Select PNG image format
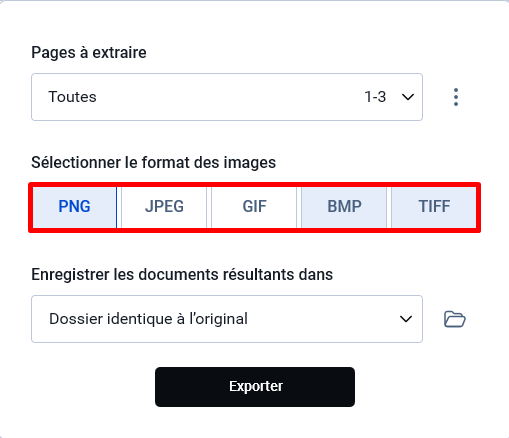 pyautogui.click(x=74, y=207)
